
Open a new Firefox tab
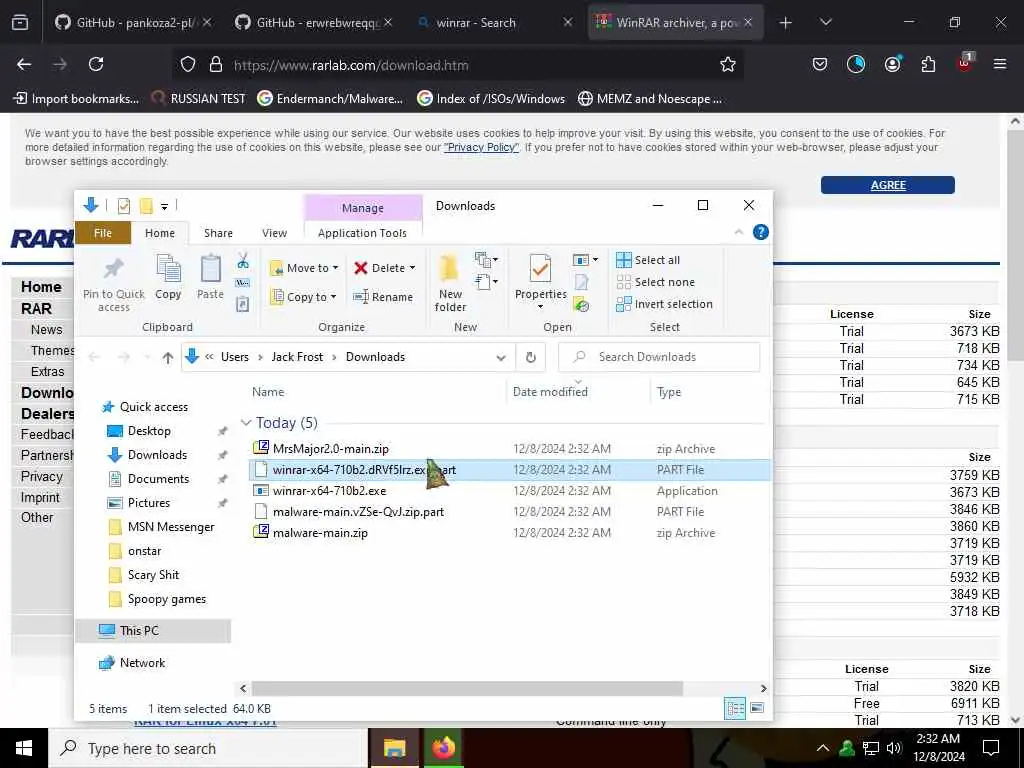(785, 22)
